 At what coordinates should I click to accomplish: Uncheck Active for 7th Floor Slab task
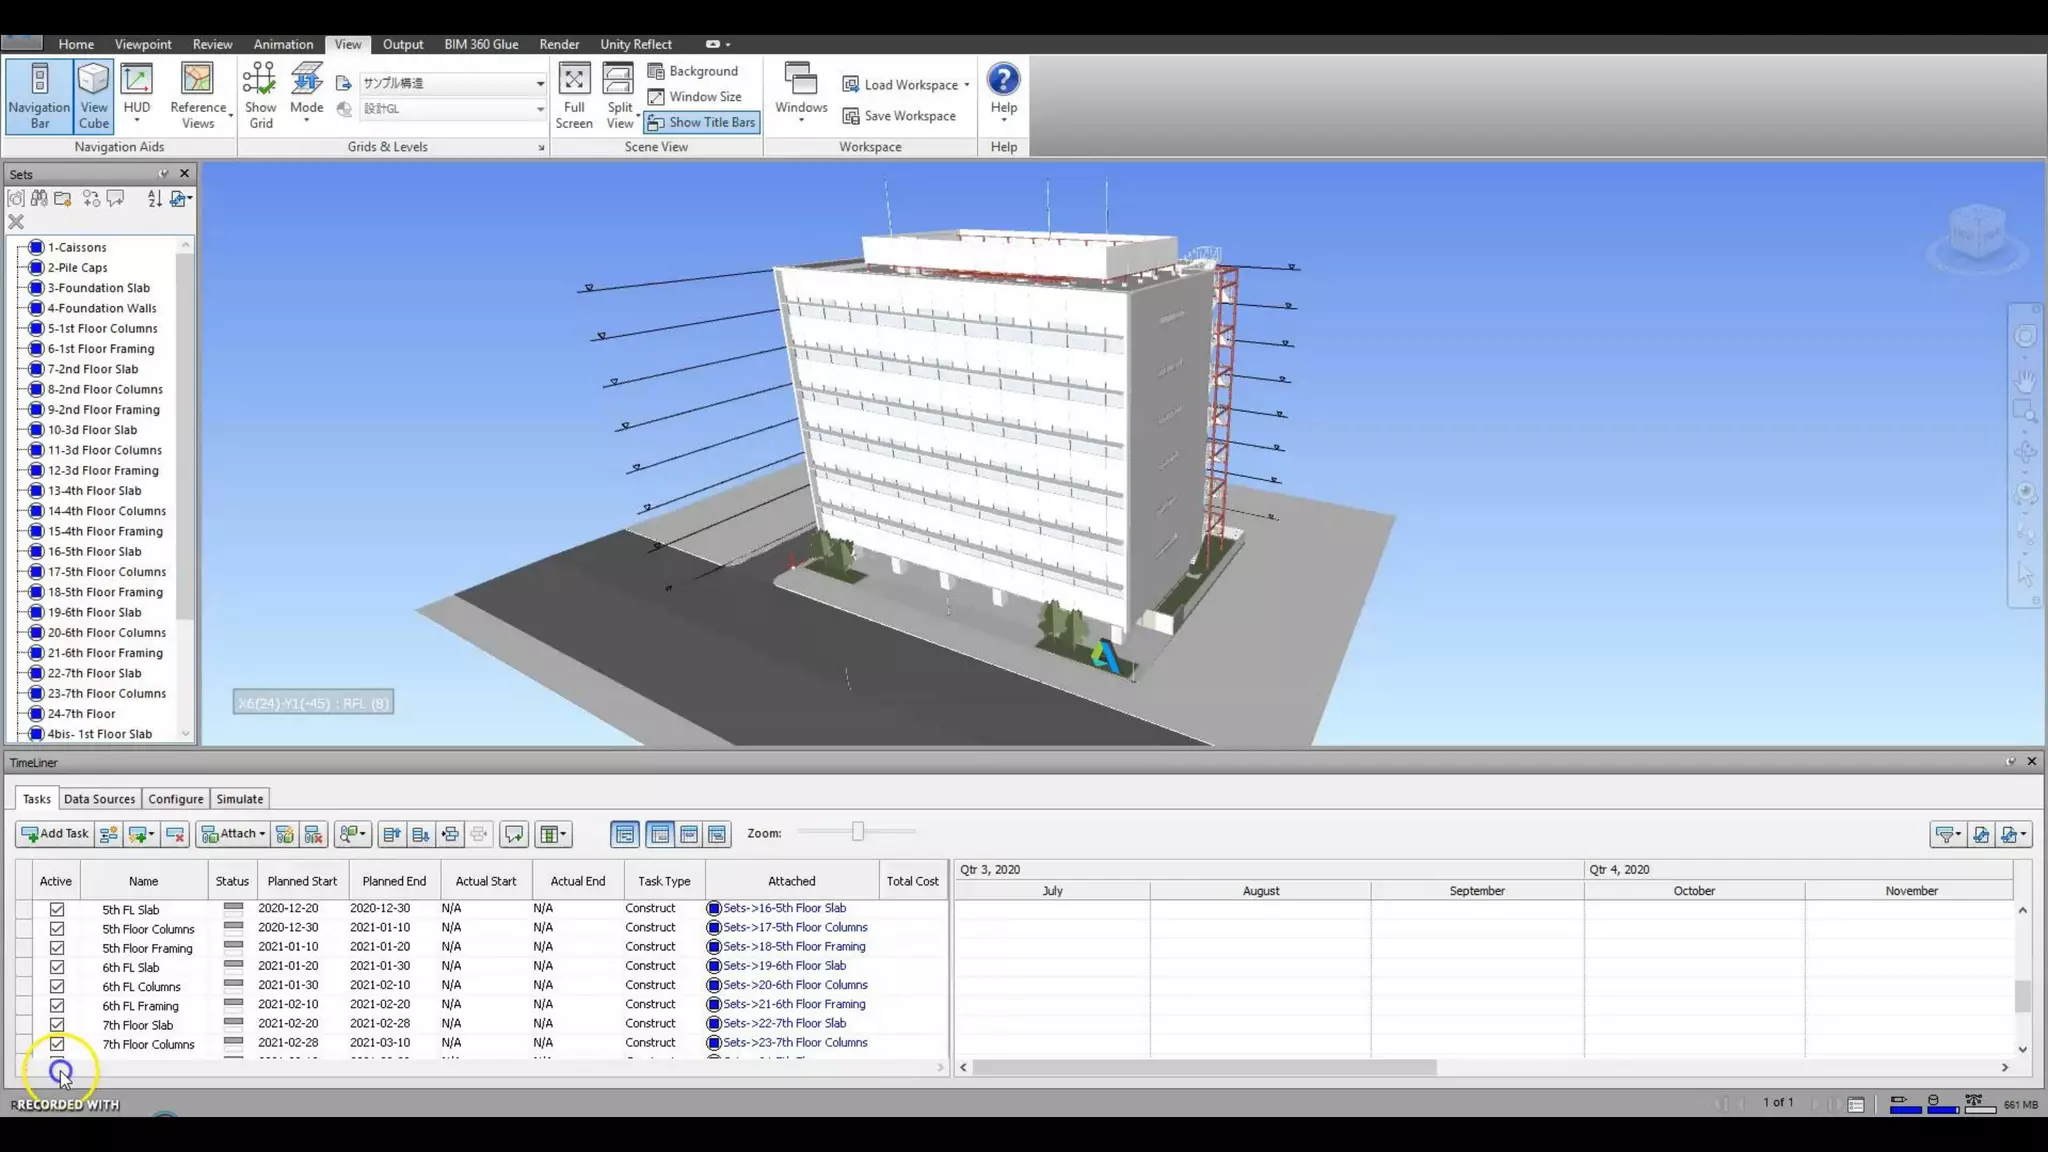57,1025
